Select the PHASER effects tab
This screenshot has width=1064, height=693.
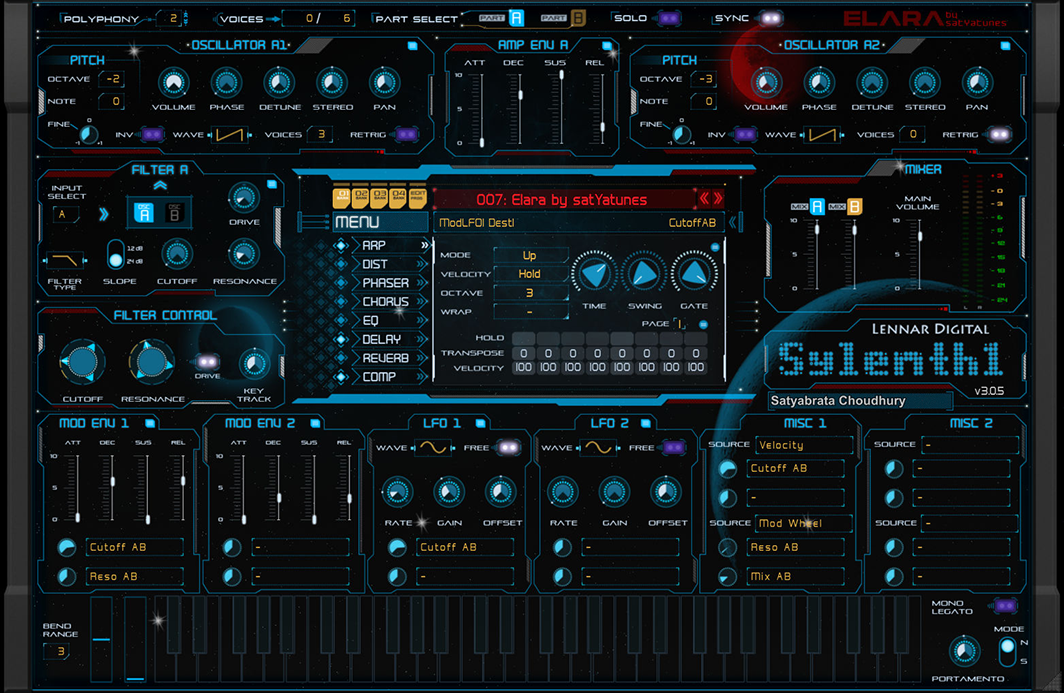point(390,283)
